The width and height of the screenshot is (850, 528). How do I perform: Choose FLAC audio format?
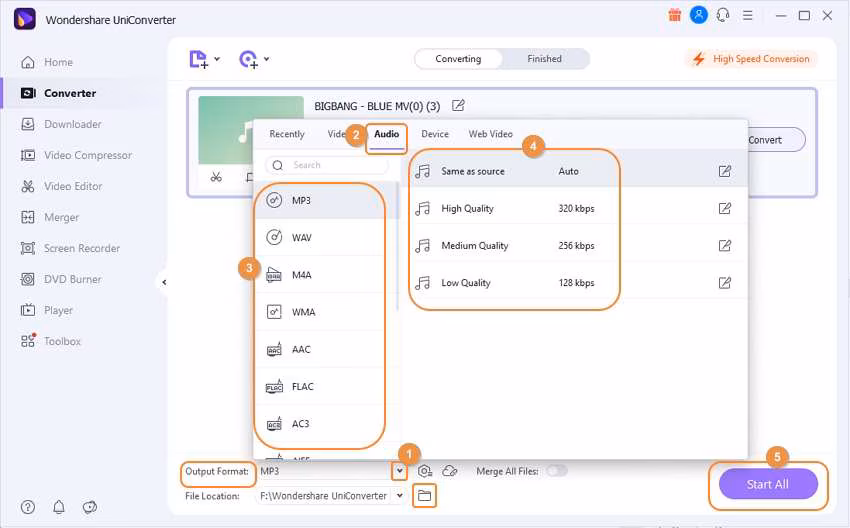coord(325,387)
